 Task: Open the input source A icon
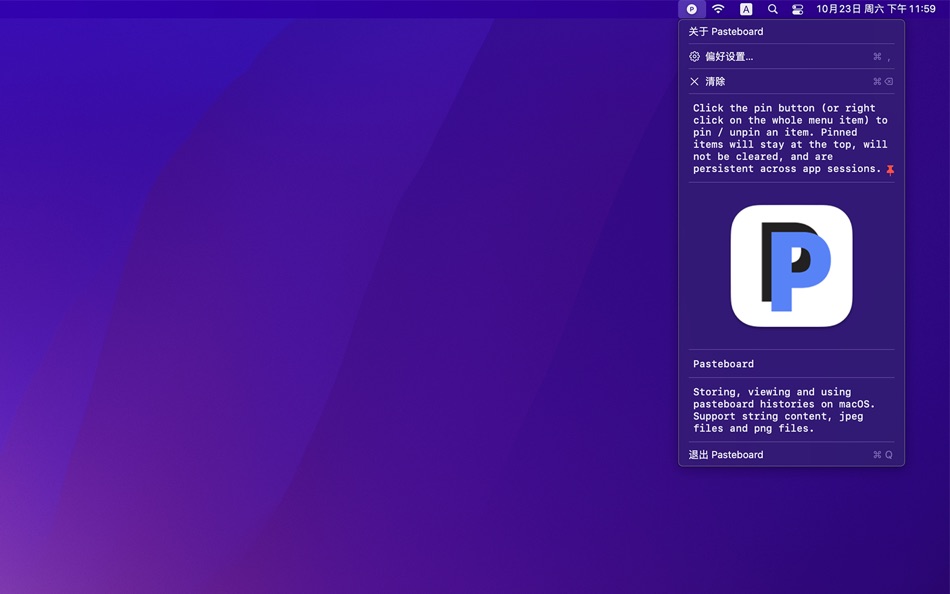[x=746, y=9]
